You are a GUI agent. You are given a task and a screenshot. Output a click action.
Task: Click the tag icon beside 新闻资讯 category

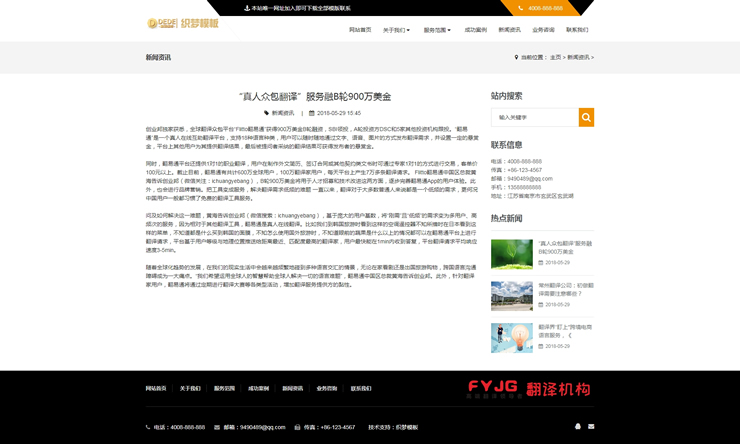point(267,113)
